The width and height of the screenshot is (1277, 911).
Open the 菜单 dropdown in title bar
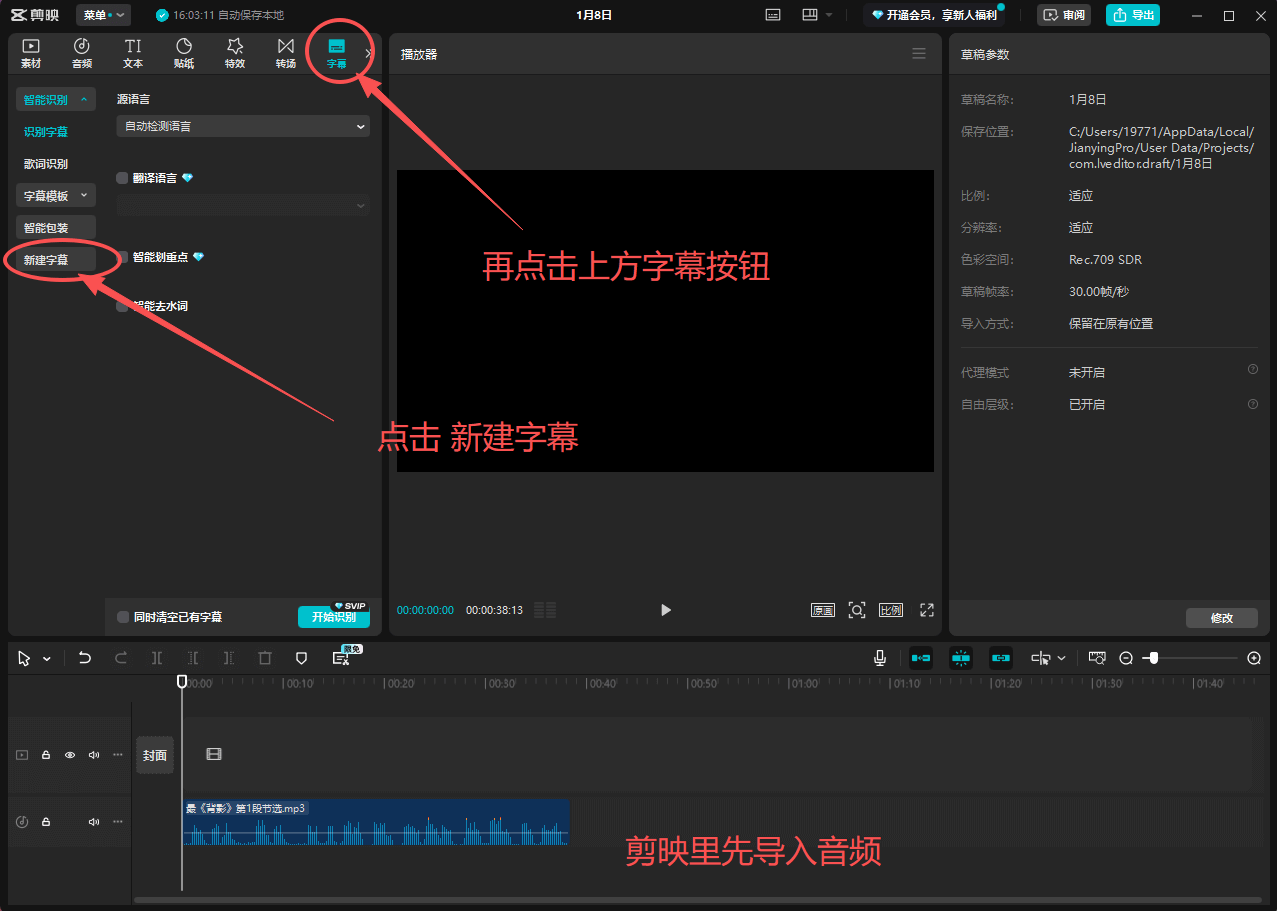pyautogui.click(x=104, y=15)
